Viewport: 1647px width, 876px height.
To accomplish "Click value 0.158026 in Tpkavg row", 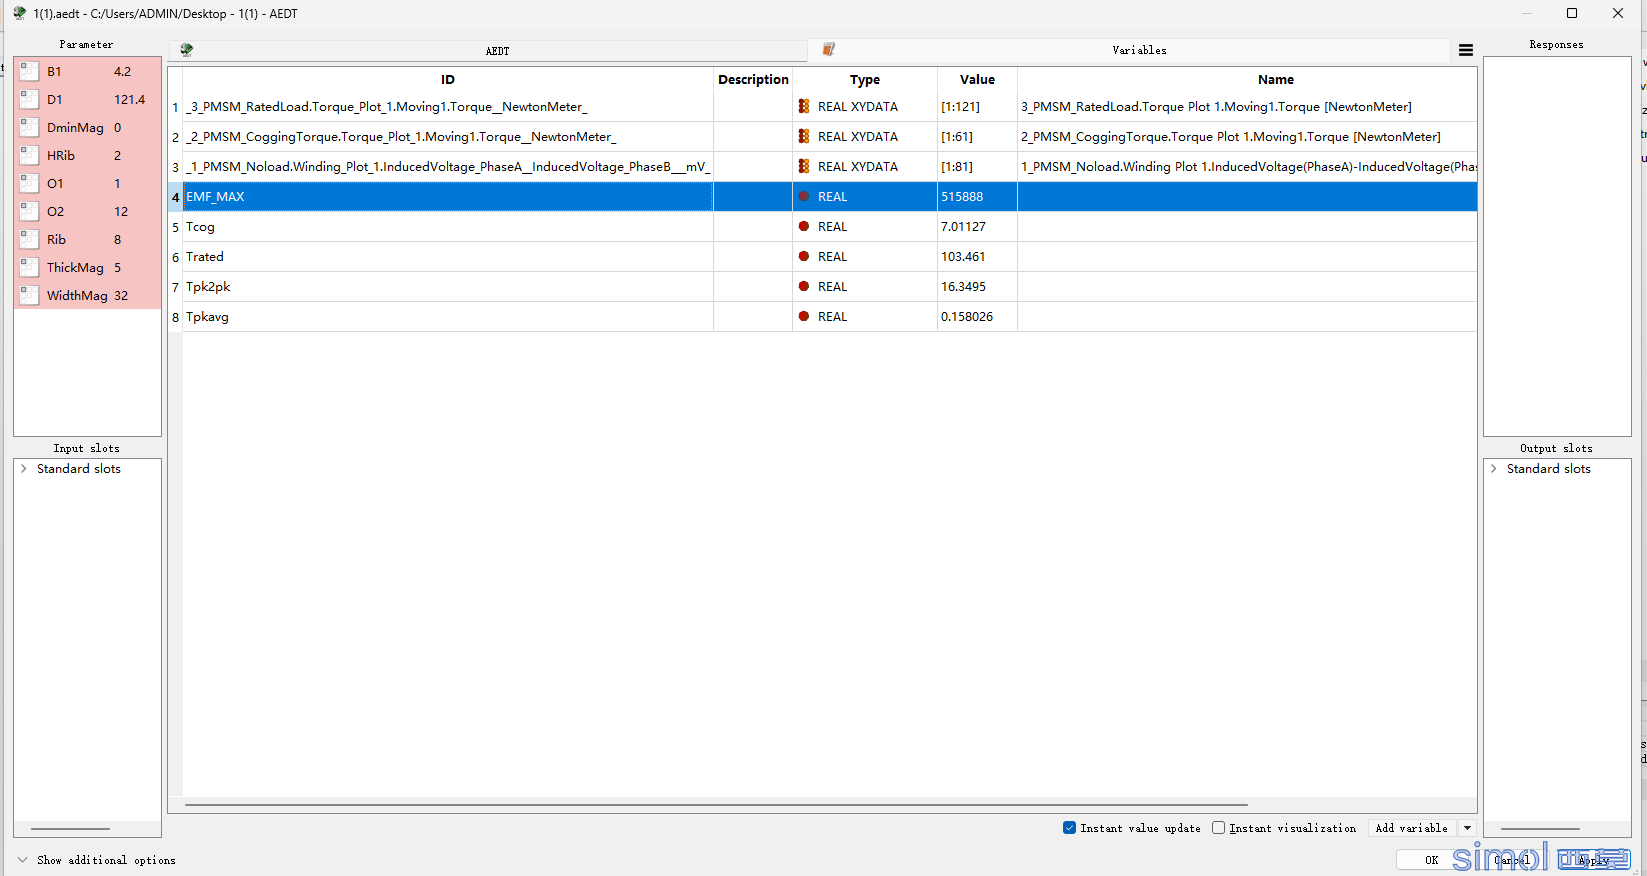I will tap(967, 316).
